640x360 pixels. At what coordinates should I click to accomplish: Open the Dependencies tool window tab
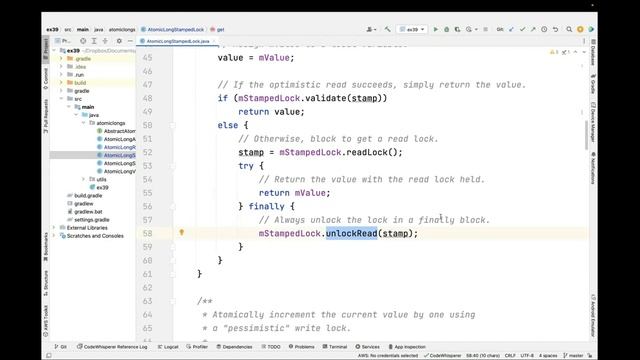pos(234,347)
